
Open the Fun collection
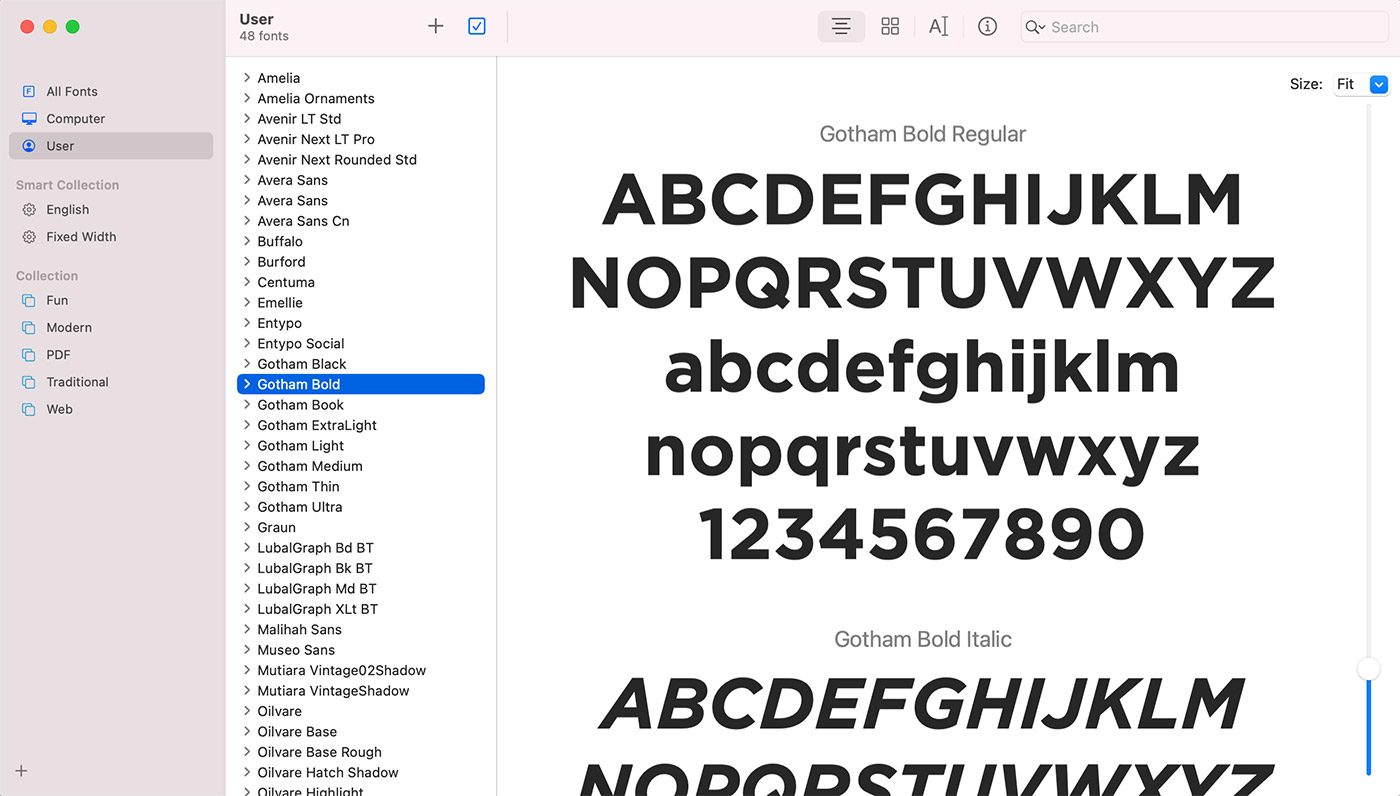tap(111, 300)
